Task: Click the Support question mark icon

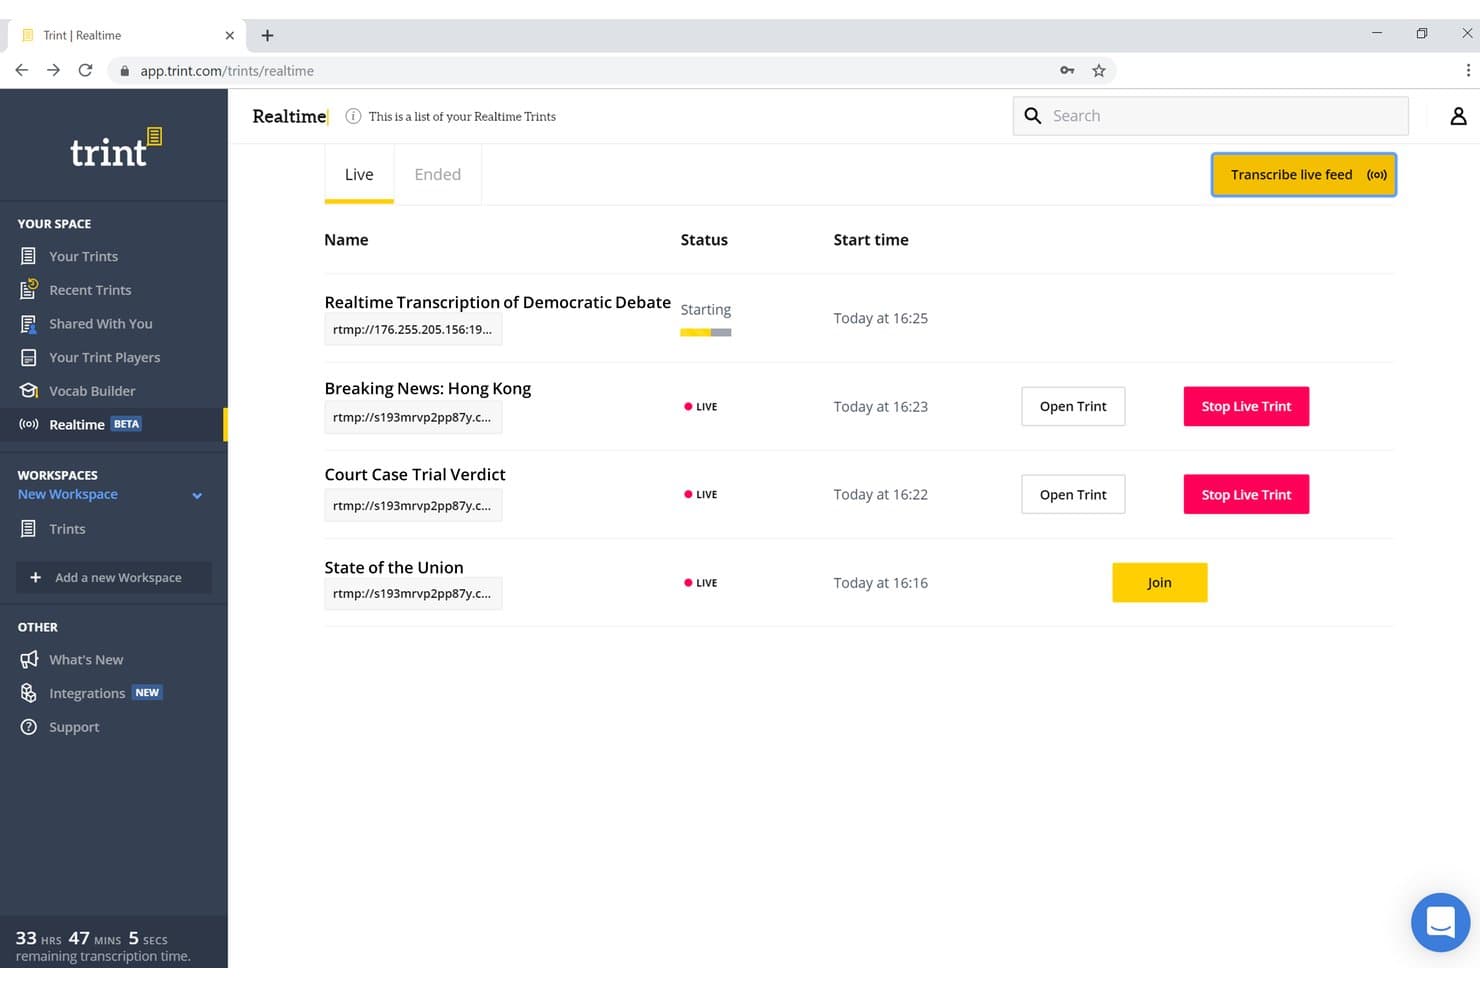Action: [x=28, y=727]
